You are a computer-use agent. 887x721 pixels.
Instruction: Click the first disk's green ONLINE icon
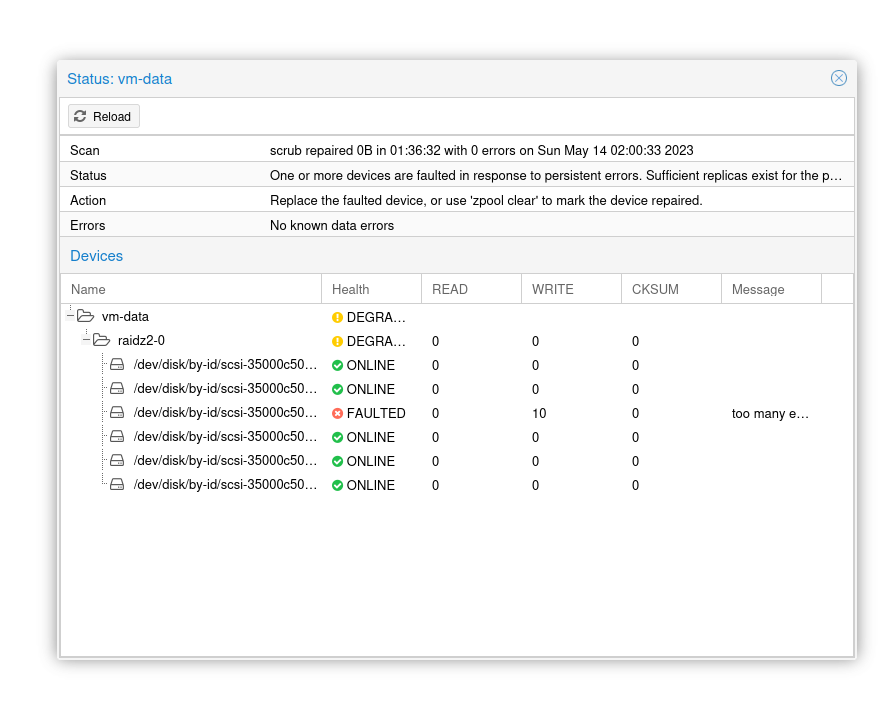point(338,365)
